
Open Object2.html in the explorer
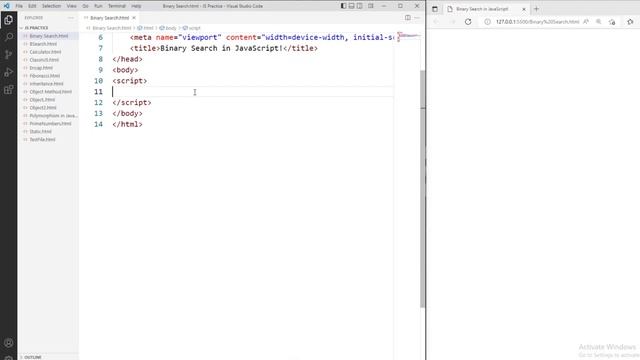tap(43, 107)
